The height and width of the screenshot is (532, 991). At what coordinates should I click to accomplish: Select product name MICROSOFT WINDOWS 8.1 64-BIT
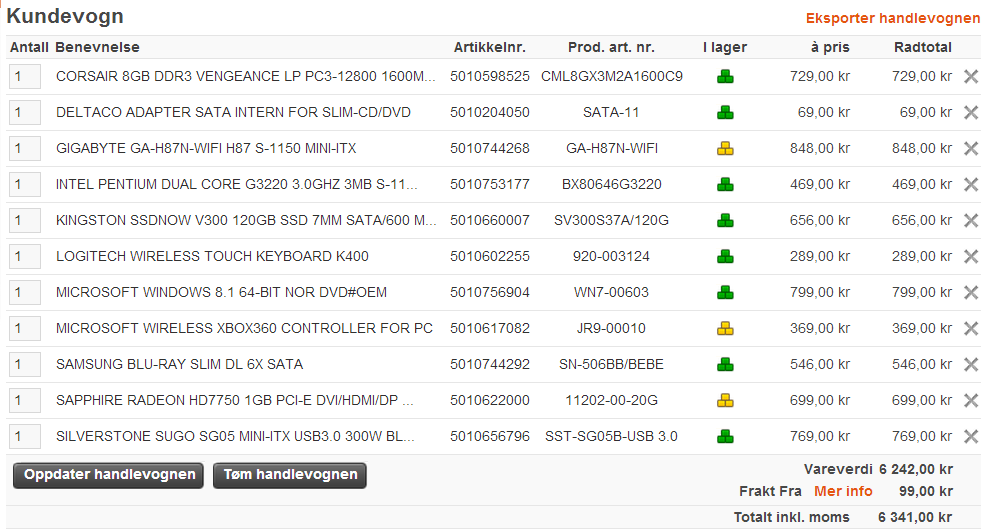(221, 293)
